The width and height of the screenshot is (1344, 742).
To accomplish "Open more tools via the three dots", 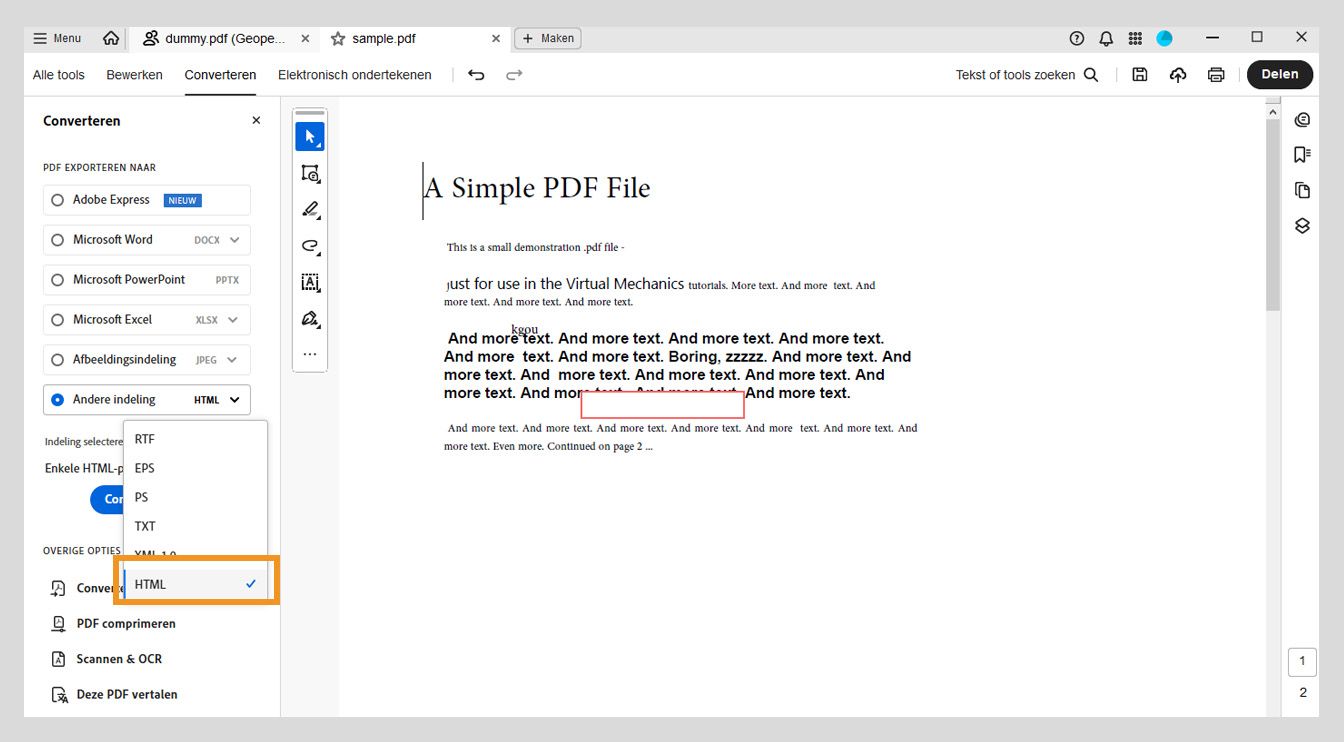I will 310,354.
